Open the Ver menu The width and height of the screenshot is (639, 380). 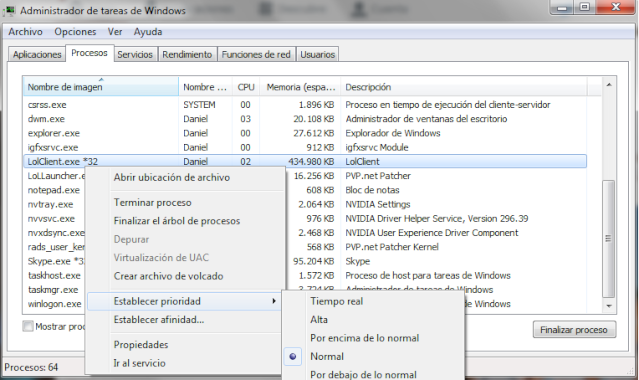tap(115, 32)
